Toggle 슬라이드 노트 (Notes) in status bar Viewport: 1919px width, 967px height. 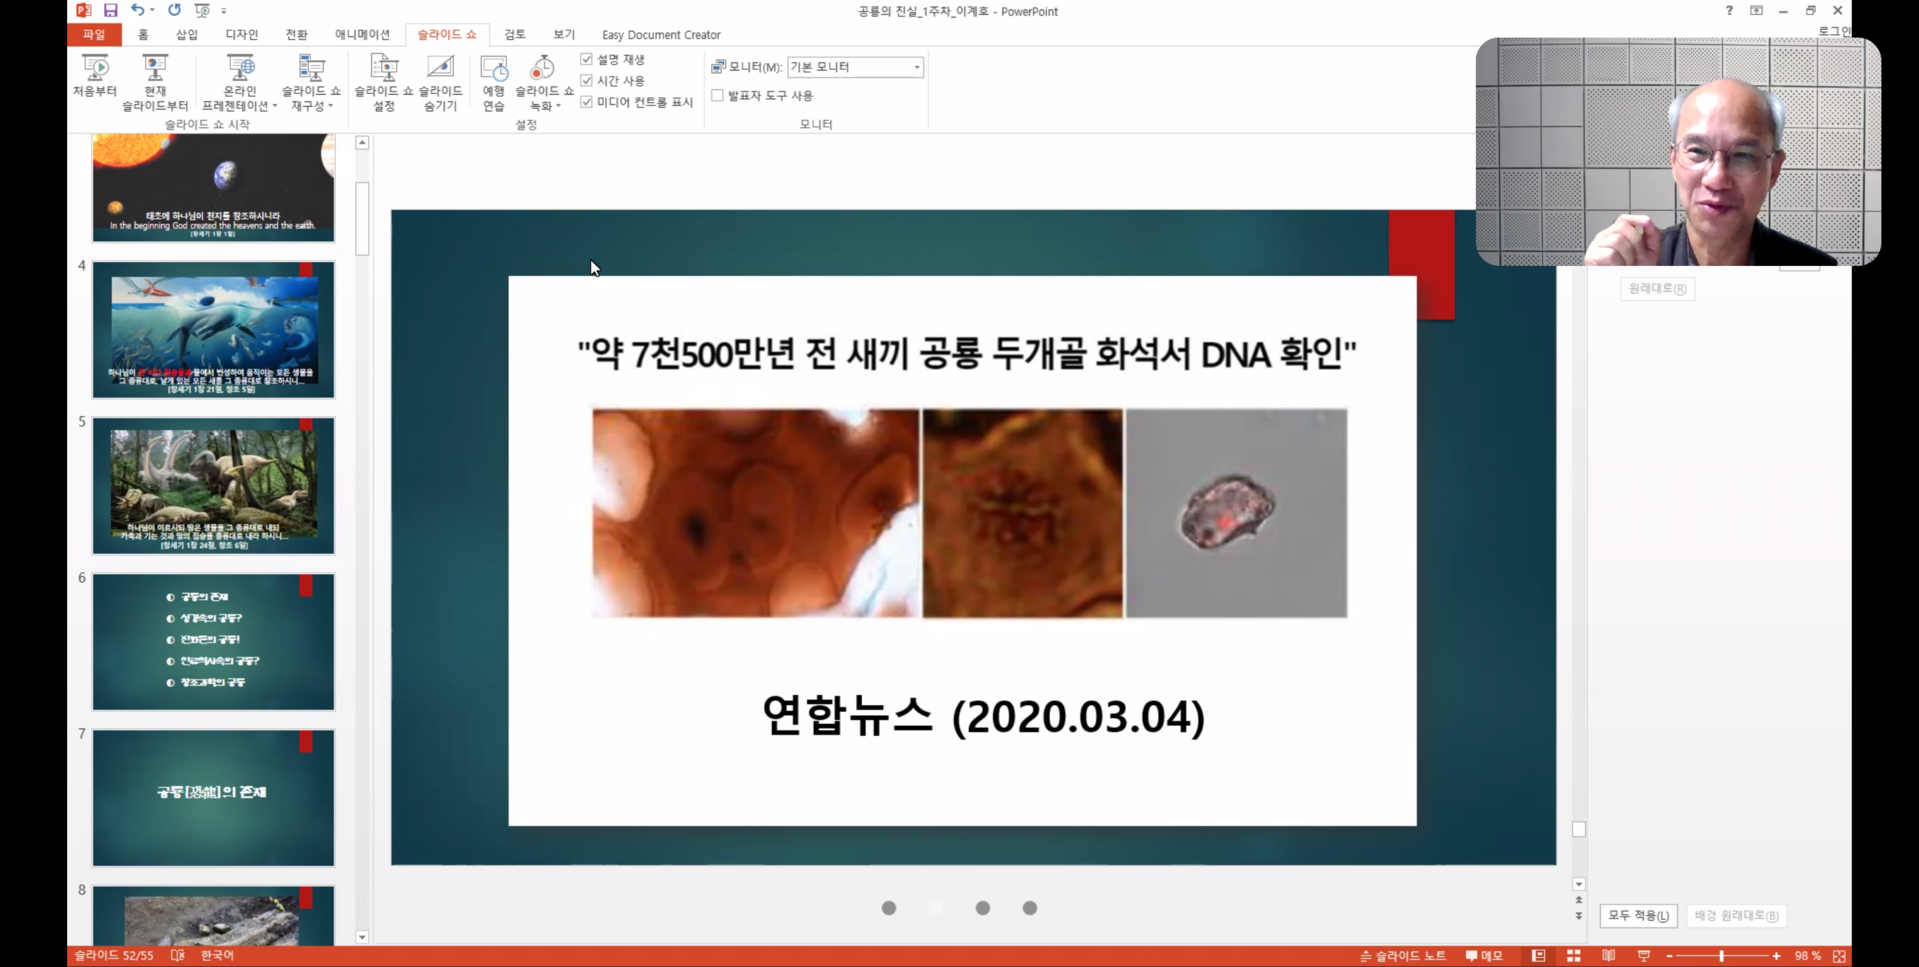pos(1403,956)
